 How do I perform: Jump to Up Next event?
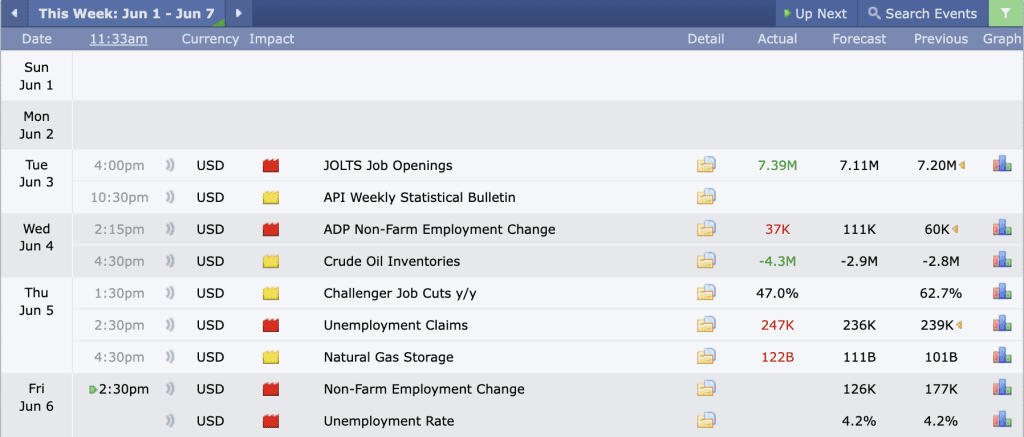point(815,14)
